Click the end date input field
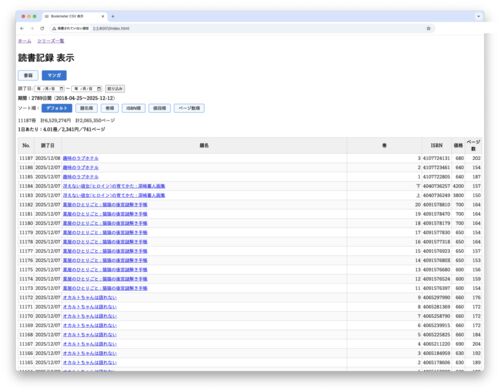 [87, 89]
